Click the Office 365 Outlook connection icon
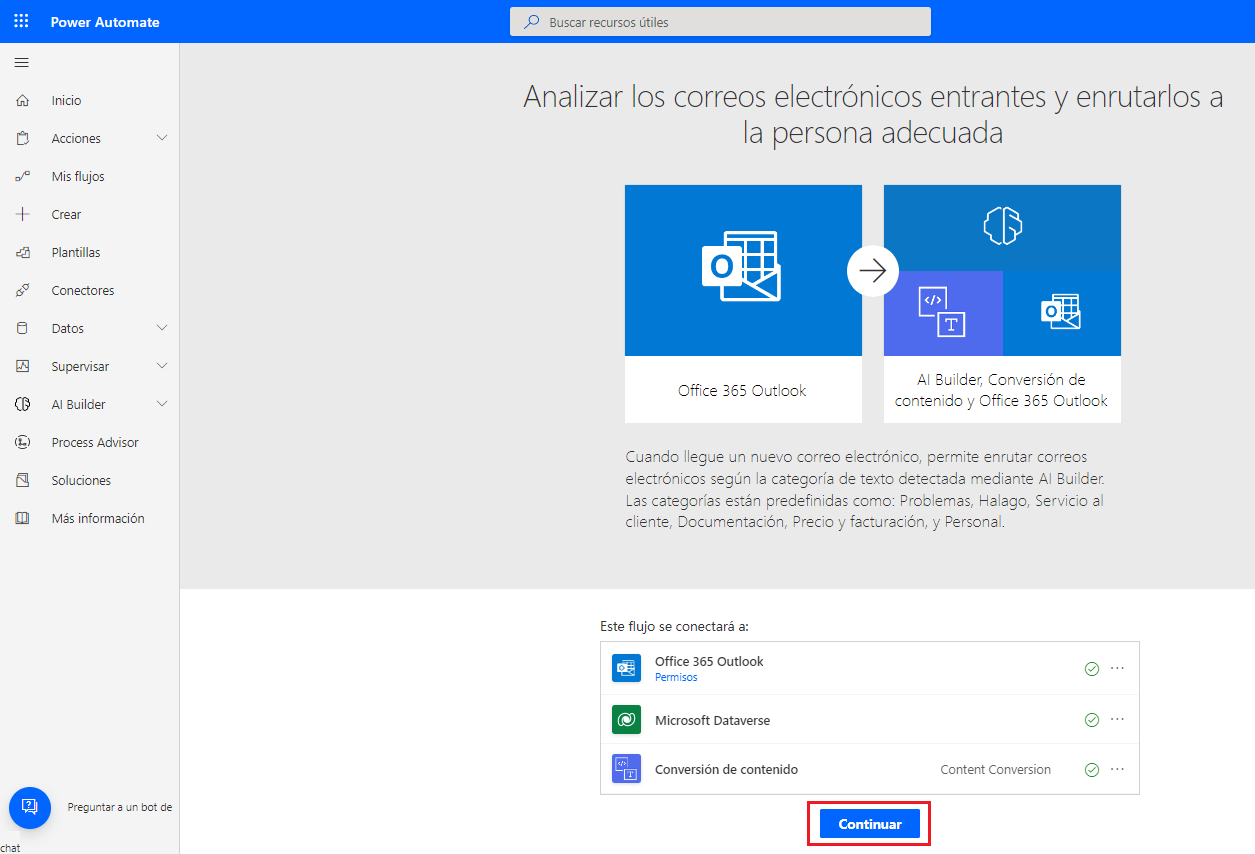The height and width of the screenshot is (854, 1255). (x=626, y=668)
